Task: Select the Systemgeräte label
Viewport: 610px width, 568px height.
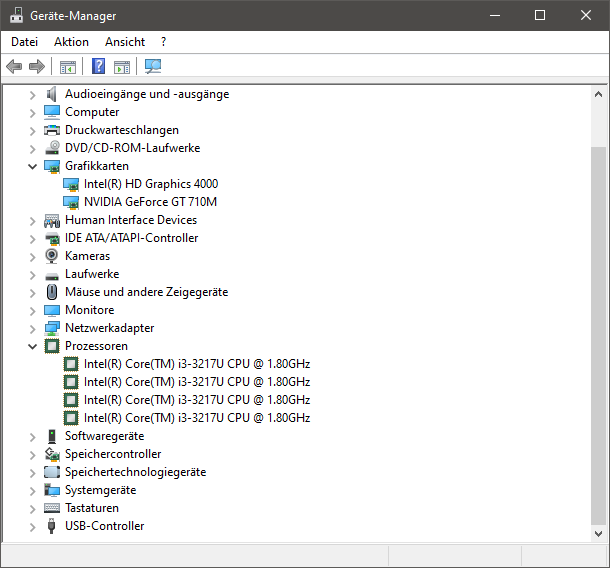Action: pos(101,490)
